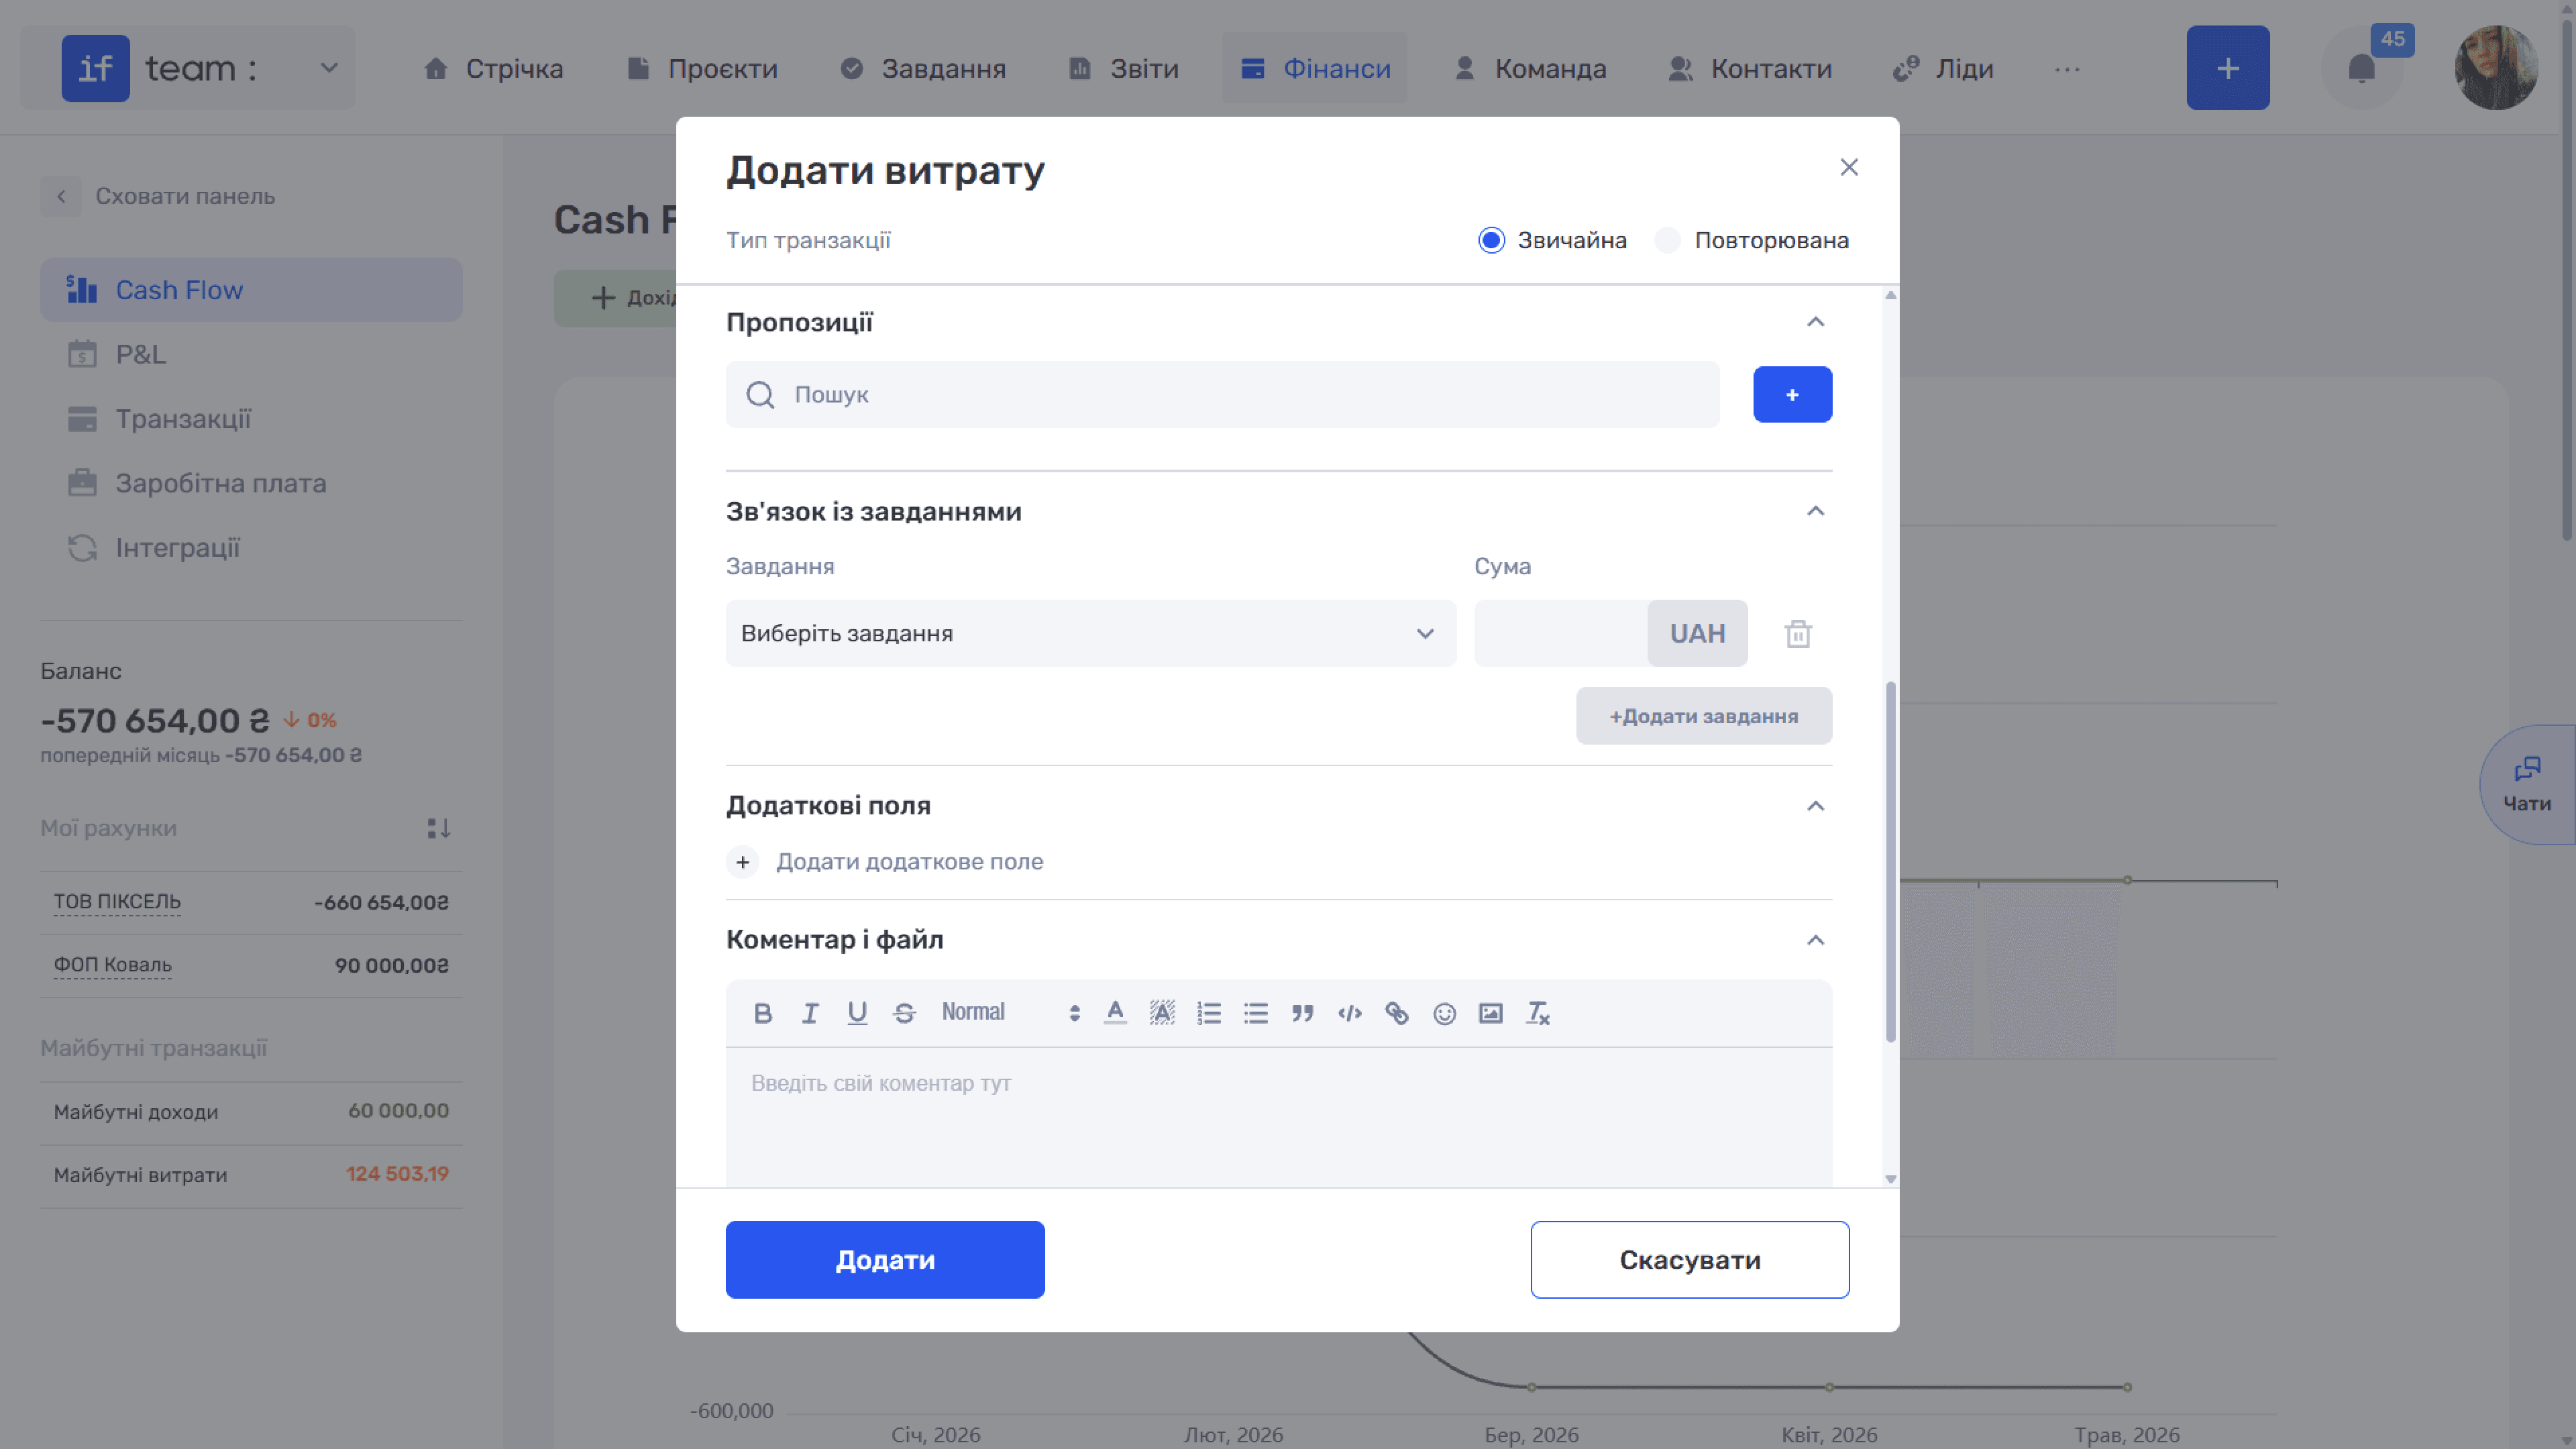Click the dialog's vertical scrollbar thumb
This screenshot has width=2576, height=1449.
1890,862
